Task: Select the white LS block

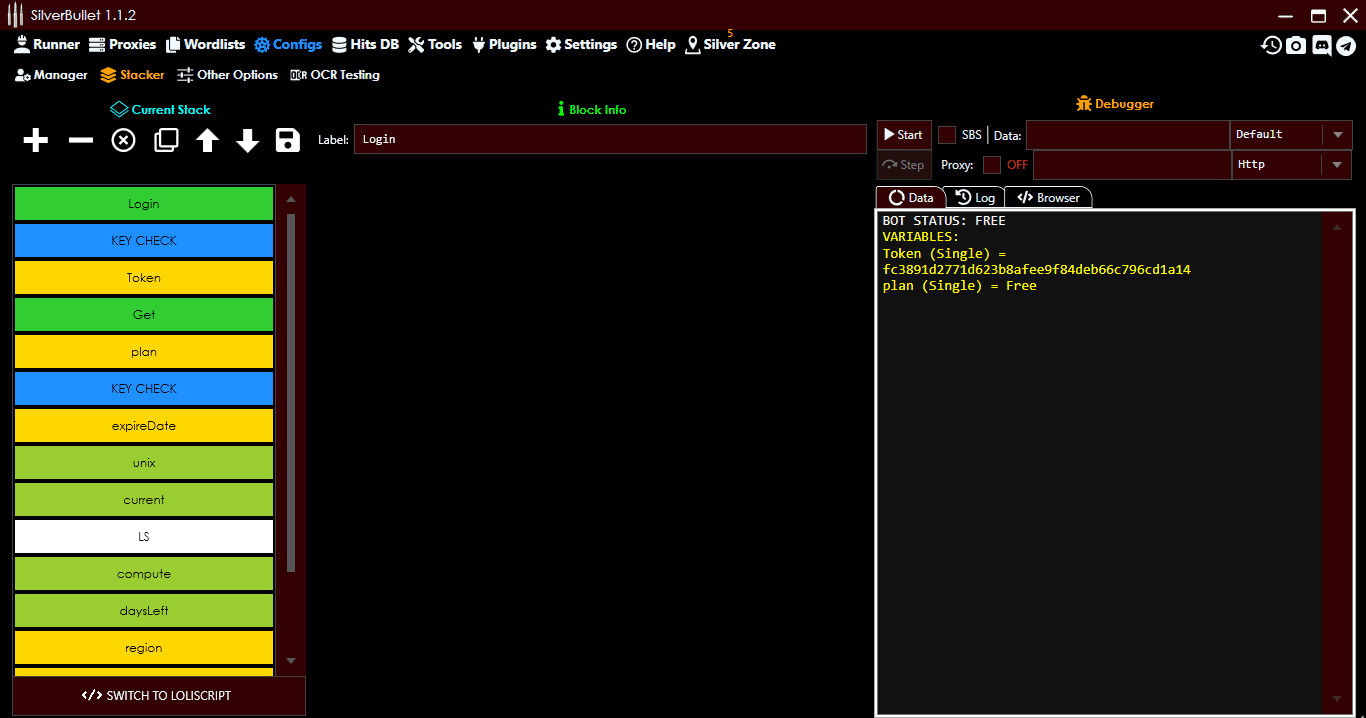Action: (x=144, y=537)
